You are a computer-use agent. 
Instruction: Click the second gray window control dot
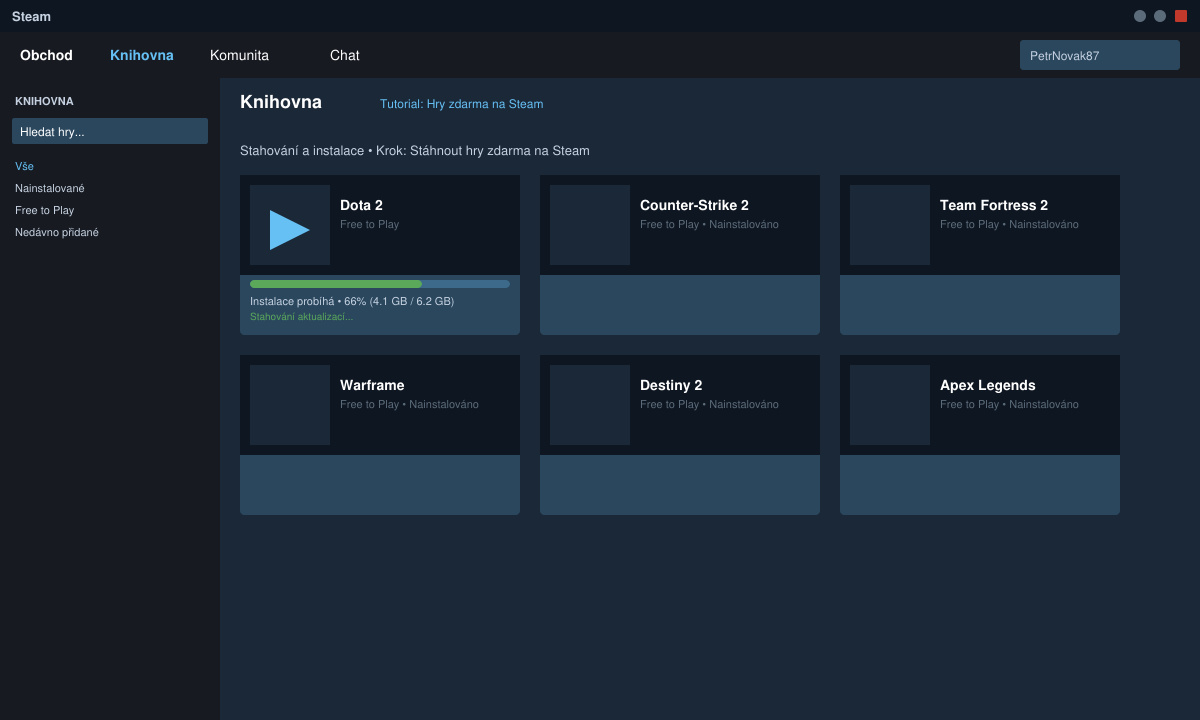pos(1160,16)
